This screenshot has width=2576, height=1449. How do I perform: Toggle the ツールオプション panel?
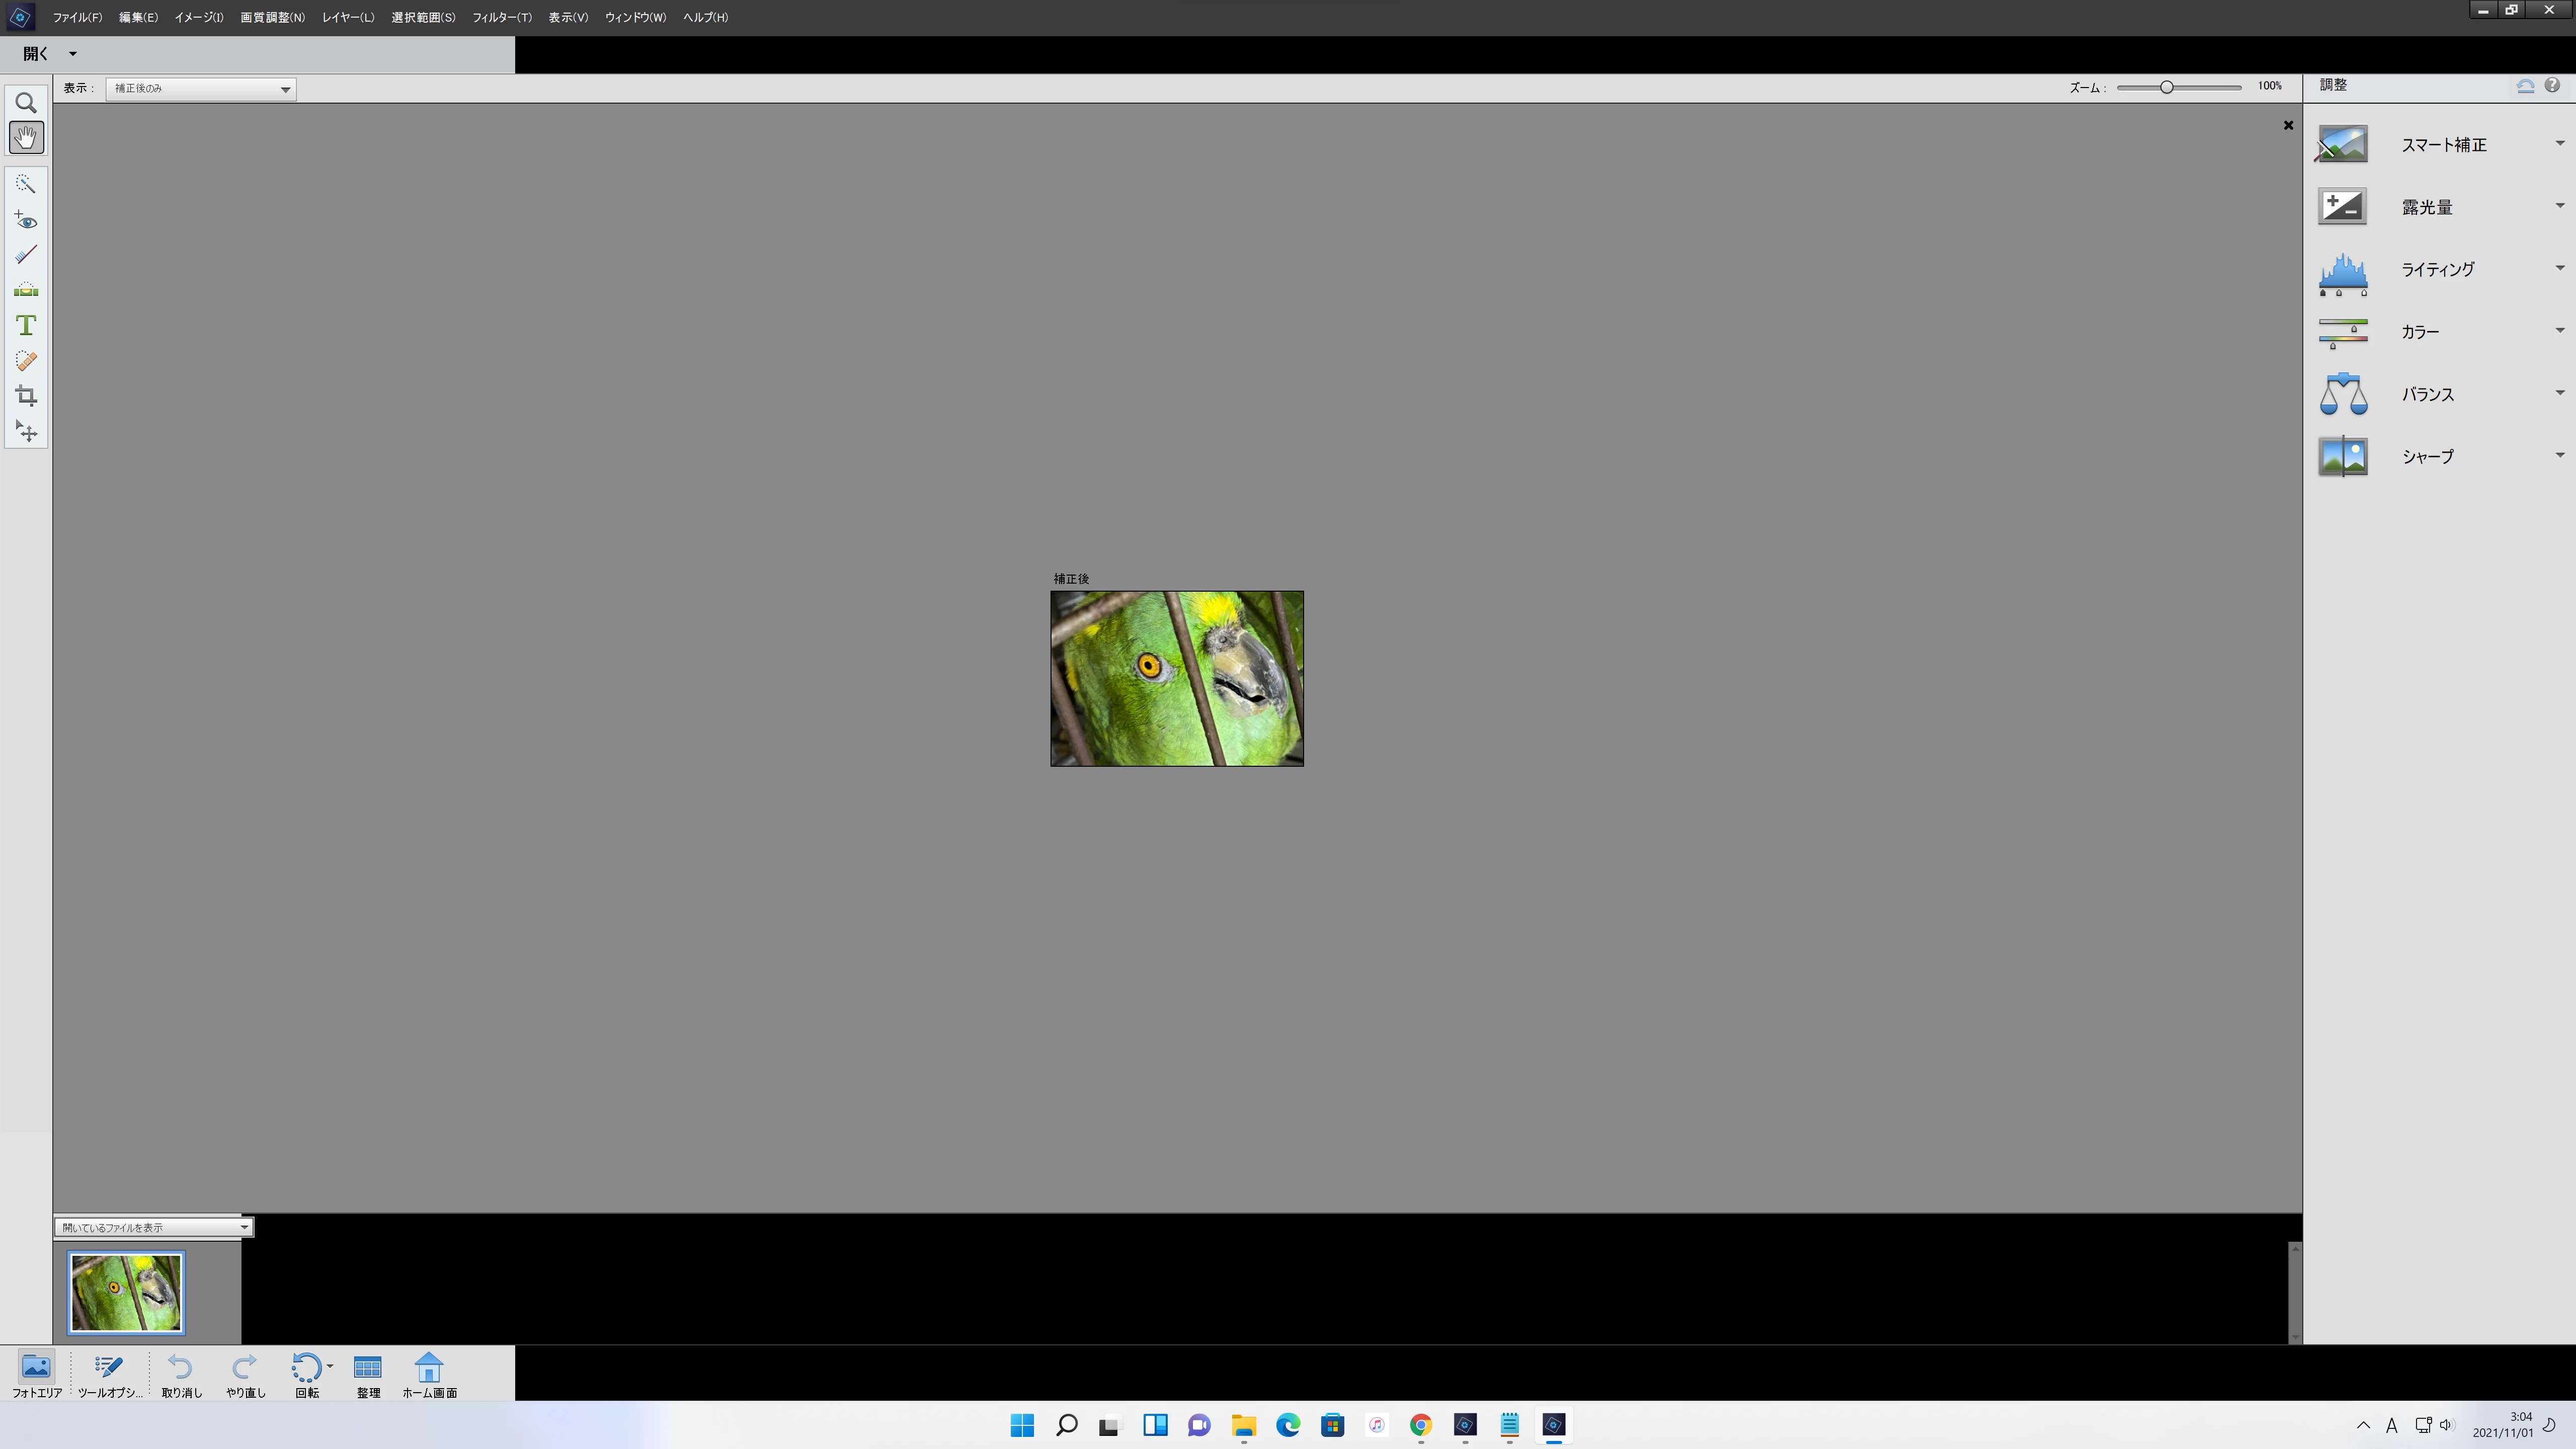click(109, 1374)
